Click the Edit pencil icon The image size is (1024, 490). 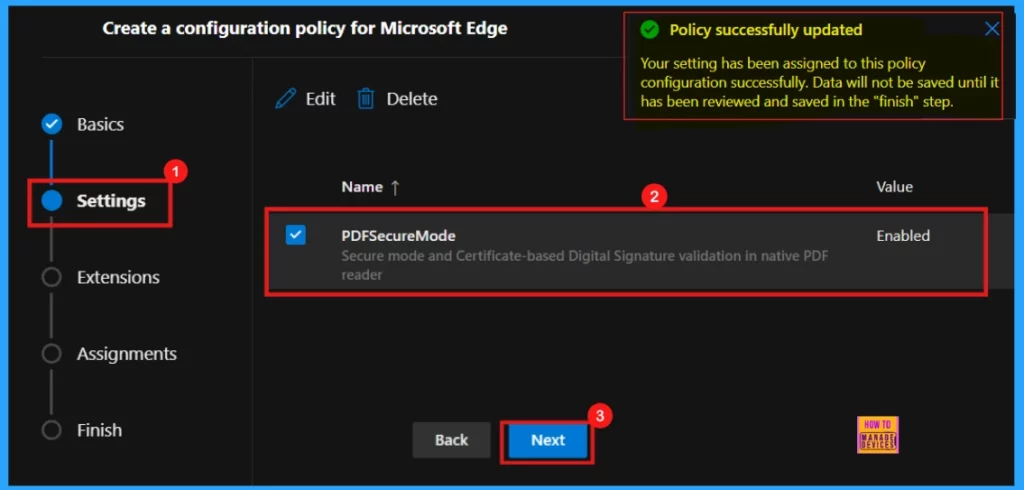point(285,99)
